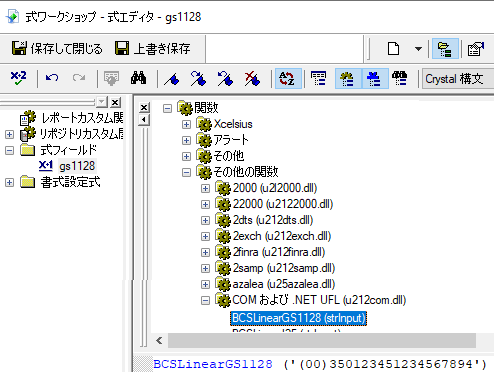Click the 式フィールド folder icon

27,150
